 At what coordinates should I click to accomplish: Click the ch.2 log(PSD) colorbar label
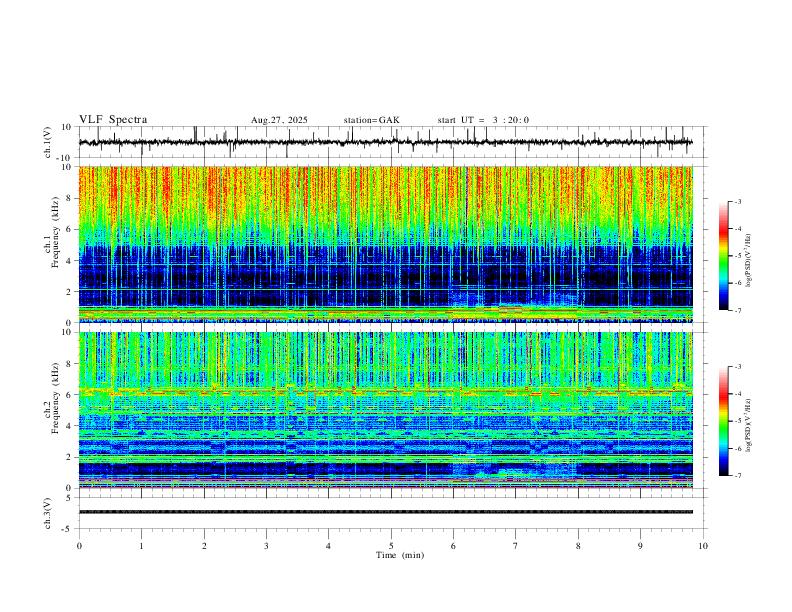pos(749,425)
